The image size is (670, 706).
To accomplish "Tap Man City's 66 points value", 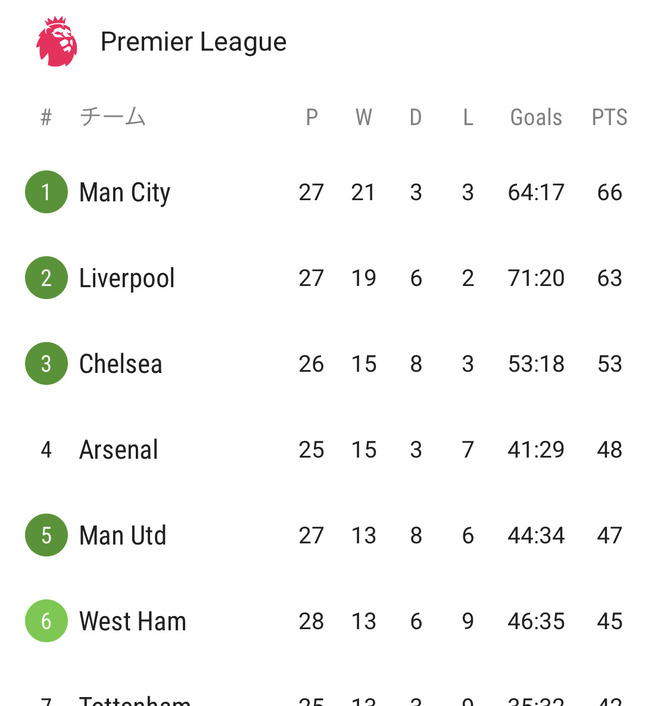I will [610, 192].
